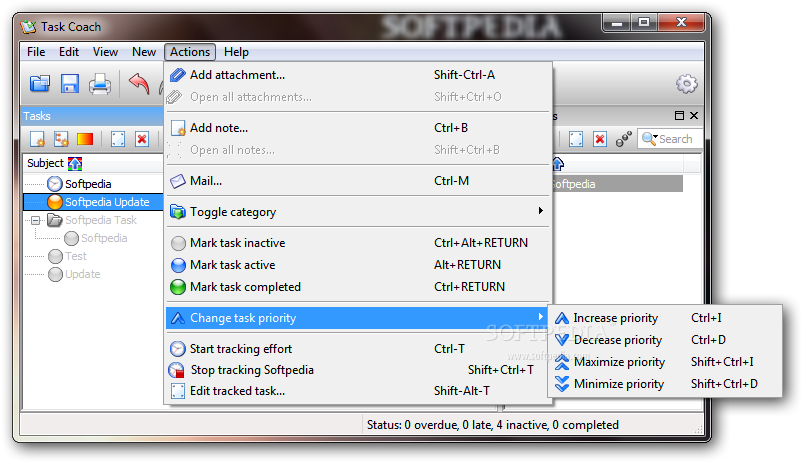Choose Add note menu entry

point(358,128)
